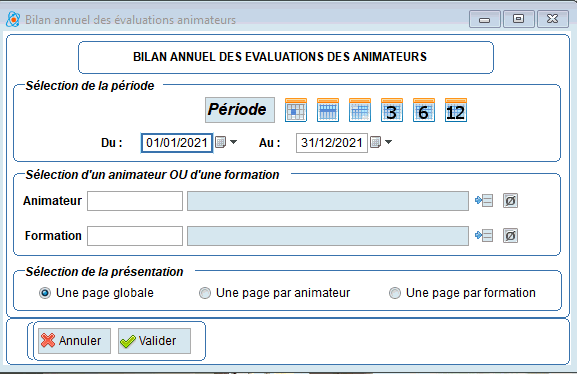Screen dimensions: 577x374
Task: Expand dropdown arrow next to Au date
Action: pos(388,142)
